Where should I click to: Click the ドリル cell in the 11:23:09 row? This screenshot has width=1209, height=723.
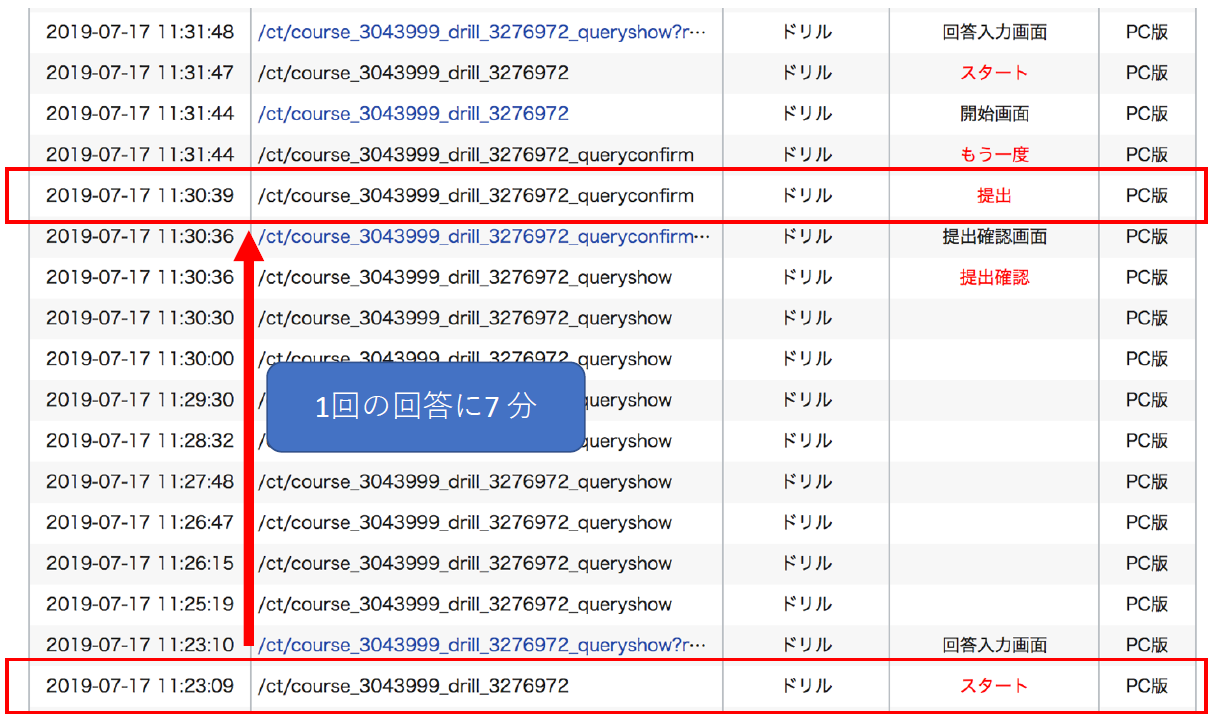pyautogui.click(x=806, y=686)
